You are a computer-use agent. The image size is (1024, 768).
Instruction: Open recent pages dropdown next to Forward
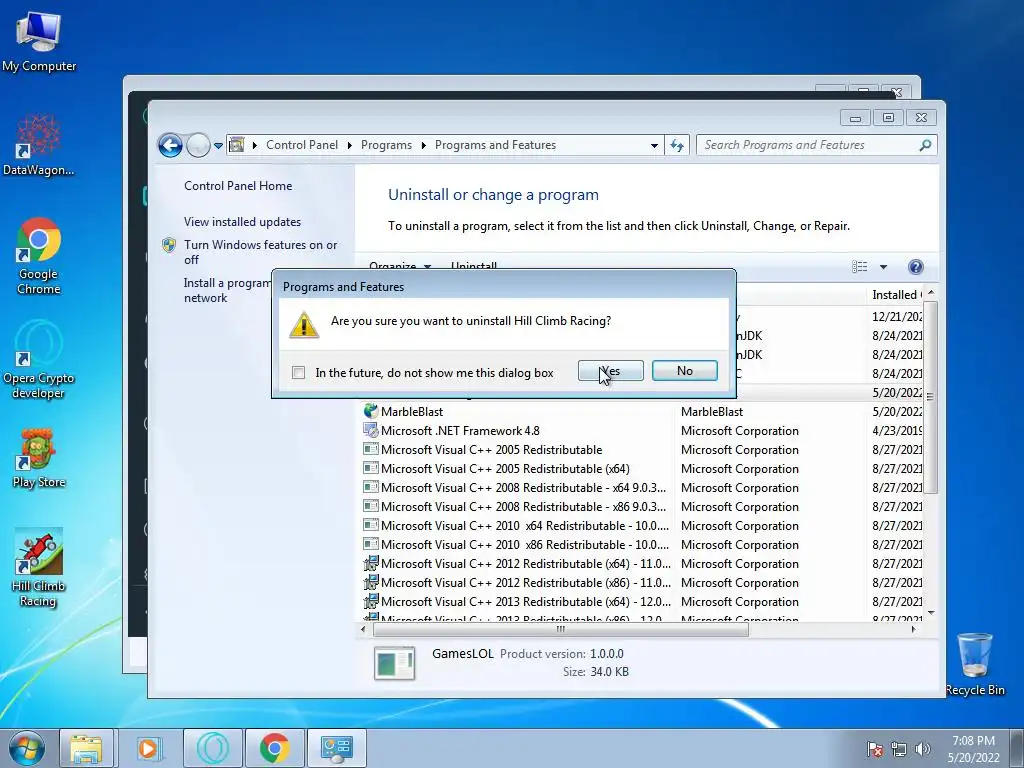click(218, 146)
